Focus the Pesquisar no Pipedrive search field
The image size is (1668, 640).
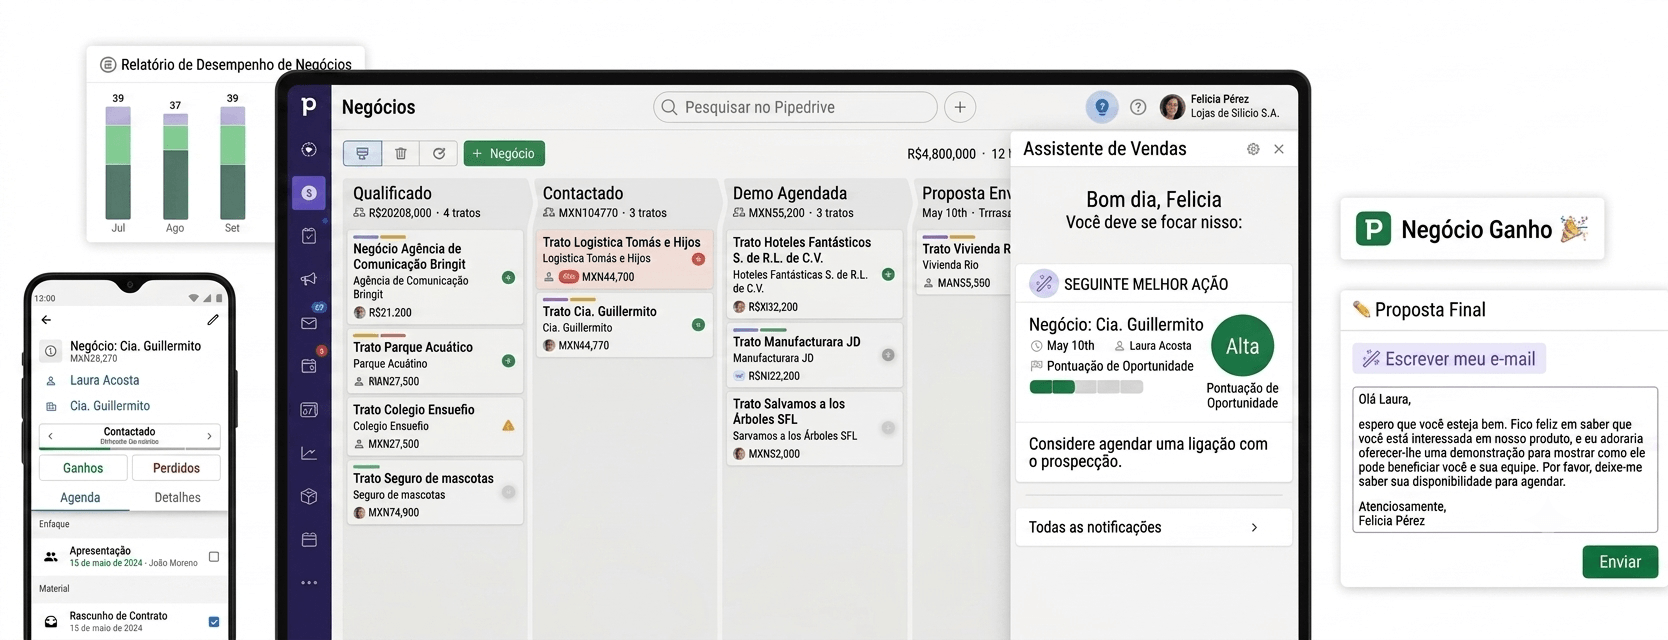[795, 107]
